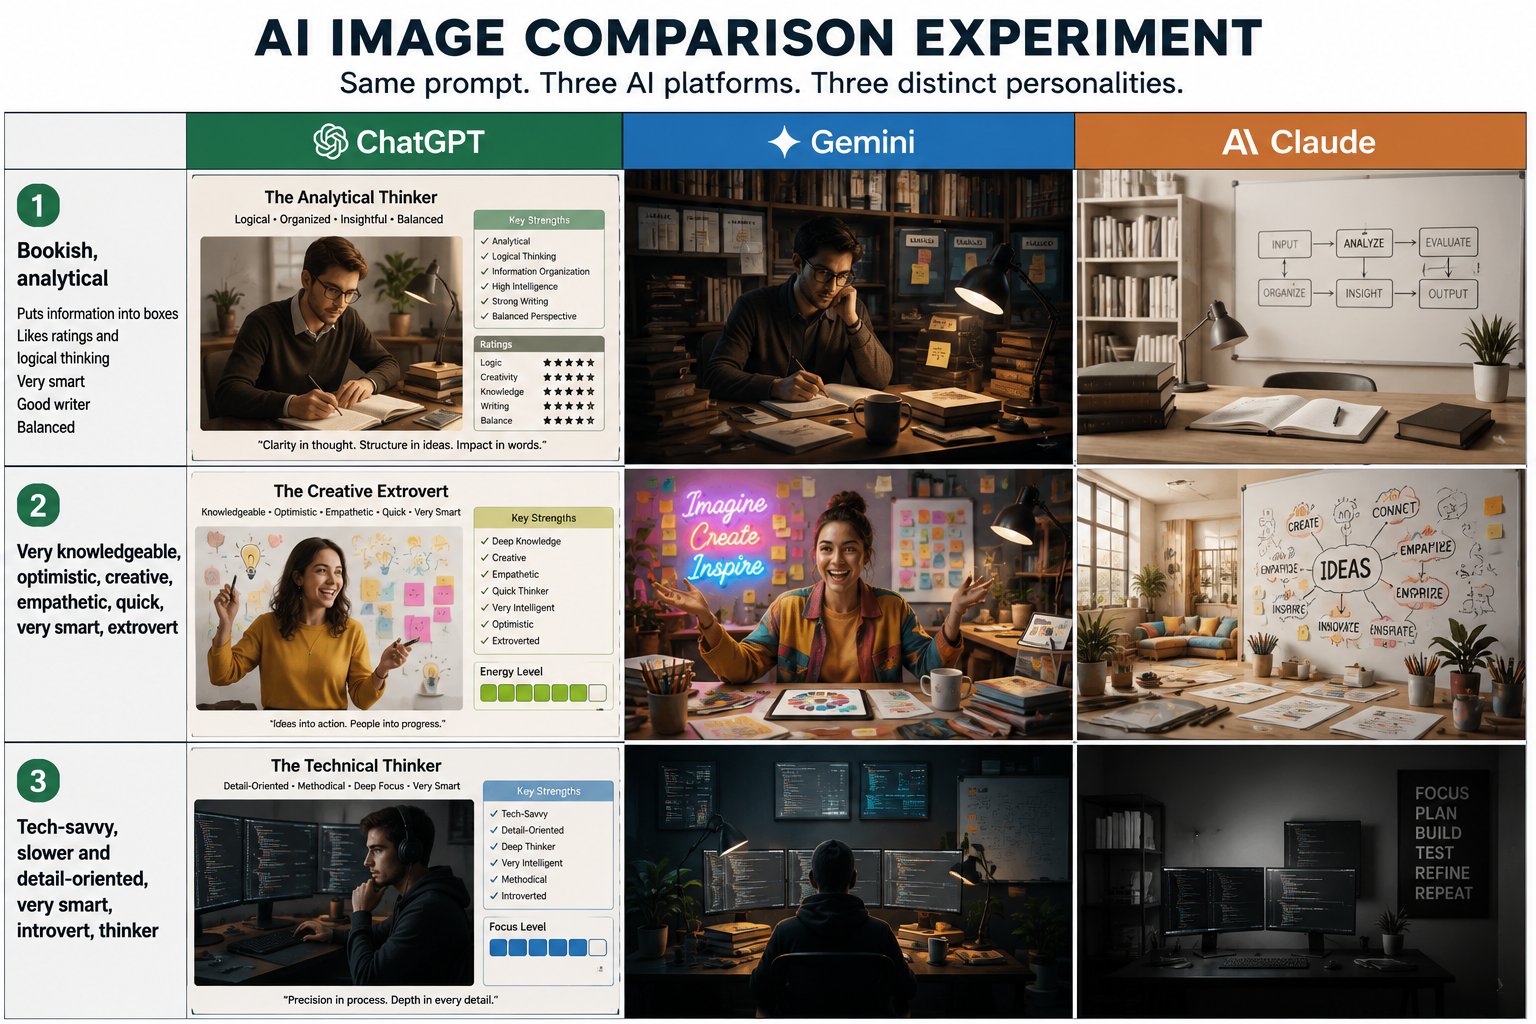The width and height of the screenshot is (1536, 1024).
Task: Click the INPUT box on Claude's whiteboard
Action: [x=1285, y=244]
